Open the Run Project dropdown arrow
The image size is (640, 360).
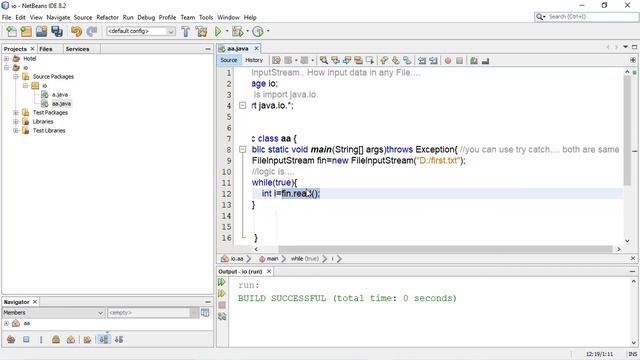point(227,31)
